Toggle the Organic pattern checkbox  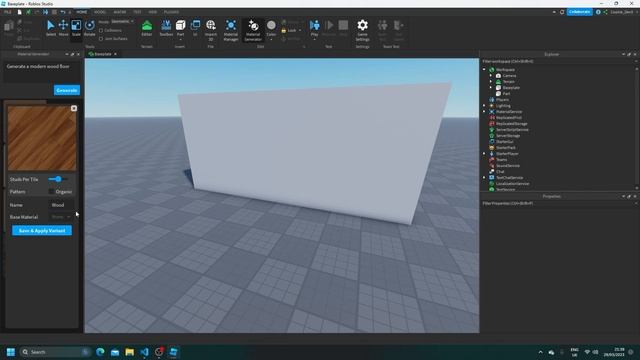click(x=51, y=191)
